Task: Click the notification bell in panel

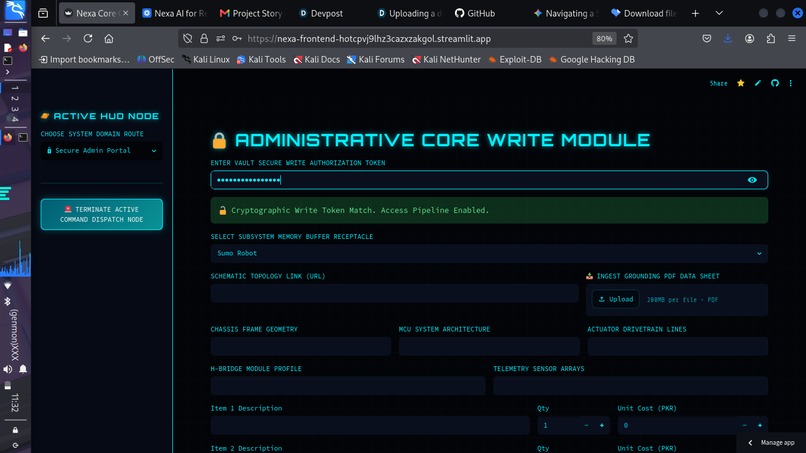Action: (x=23, y=369)
